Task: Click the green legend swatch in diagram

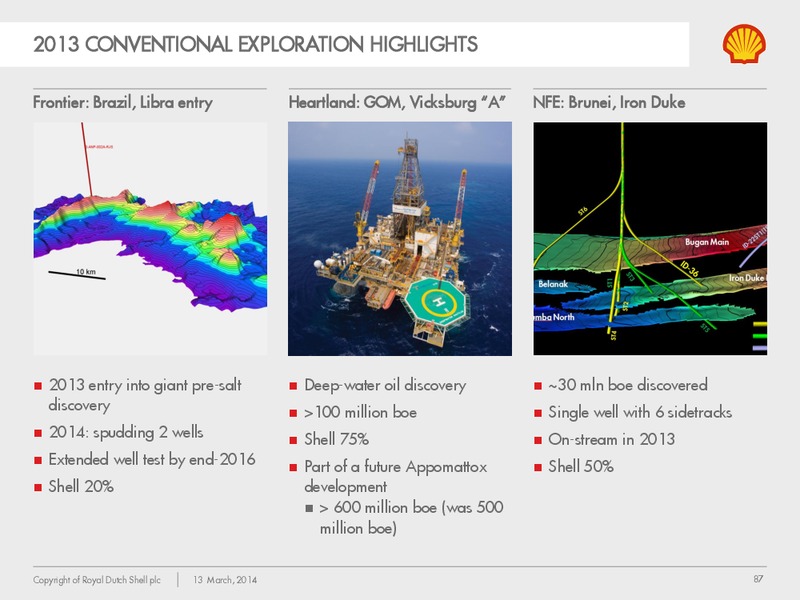Action: [760, 336]
